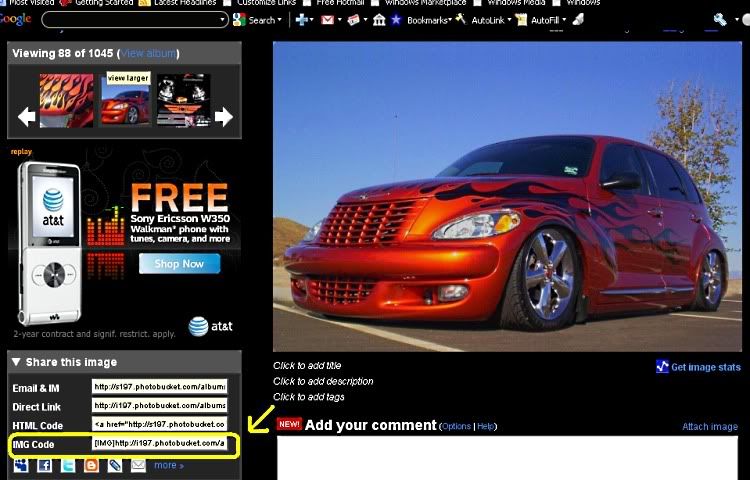This screenshot has width=750, height=480.
Task: Open Search button dropdown arrow
Action: tap(279, 20)
